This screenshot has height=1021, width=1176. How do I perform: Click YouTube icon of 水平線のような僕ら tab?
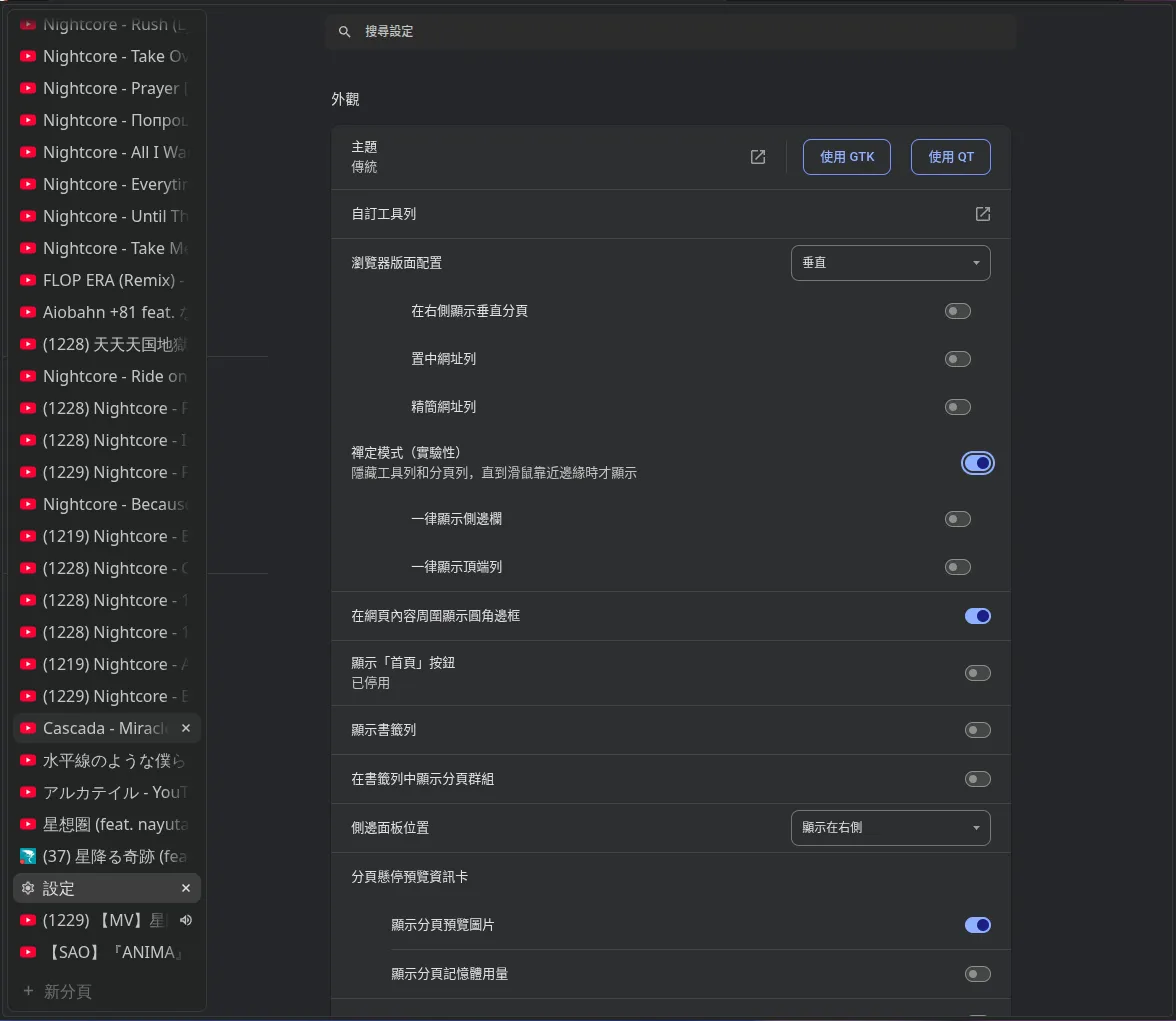(x=28, y=760)
